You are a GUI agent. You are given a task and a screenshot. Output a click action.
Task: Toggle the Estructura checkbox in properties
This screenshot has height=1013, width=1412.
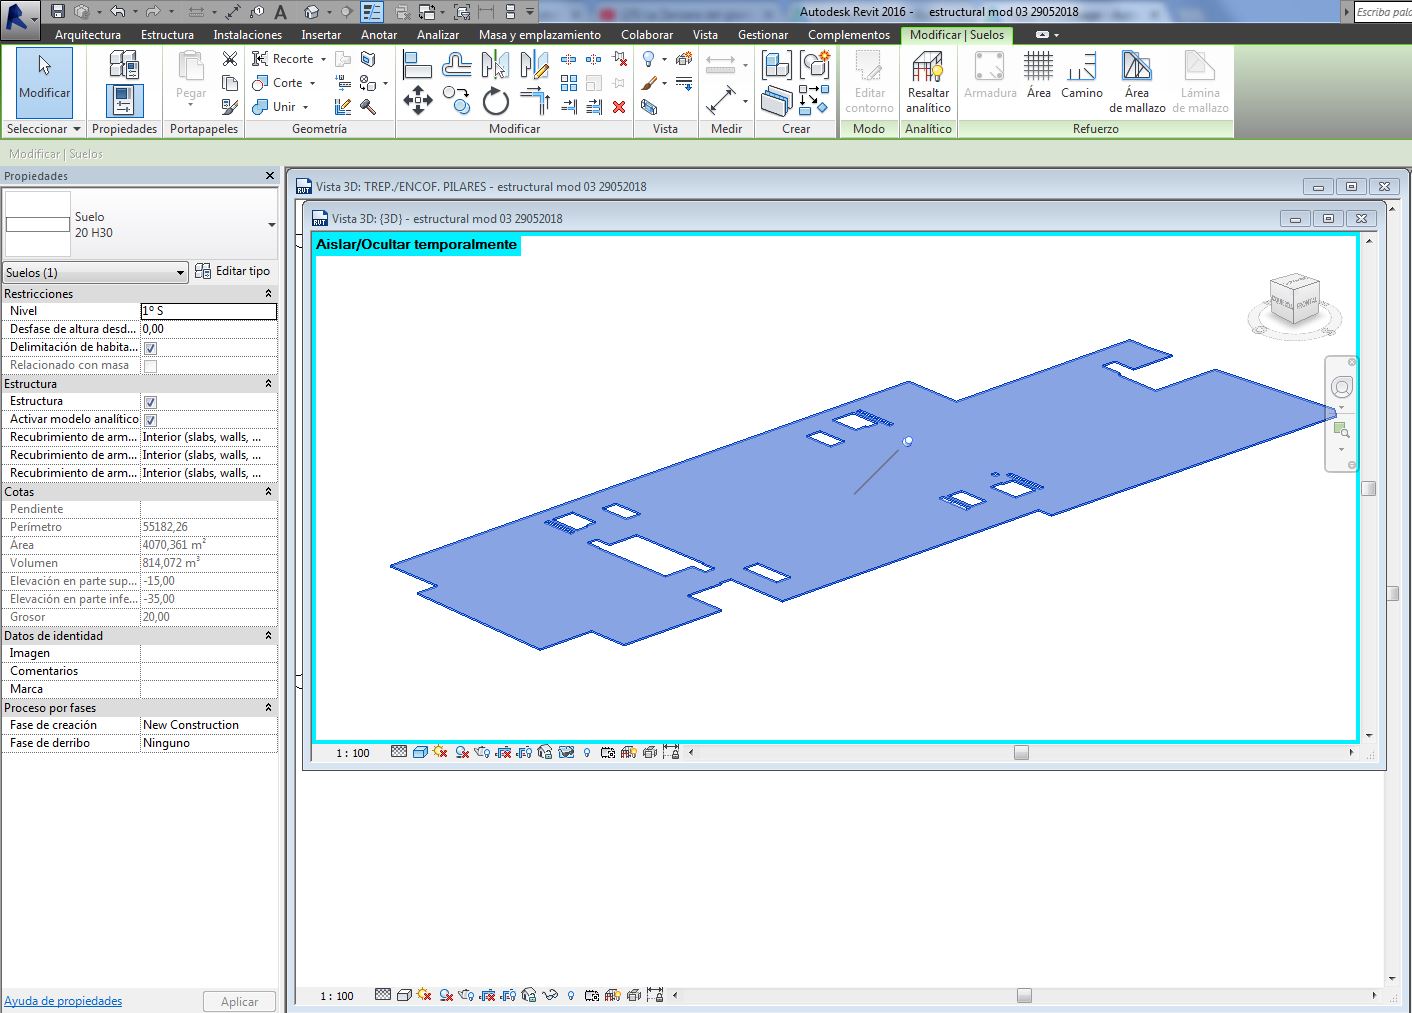150,401
